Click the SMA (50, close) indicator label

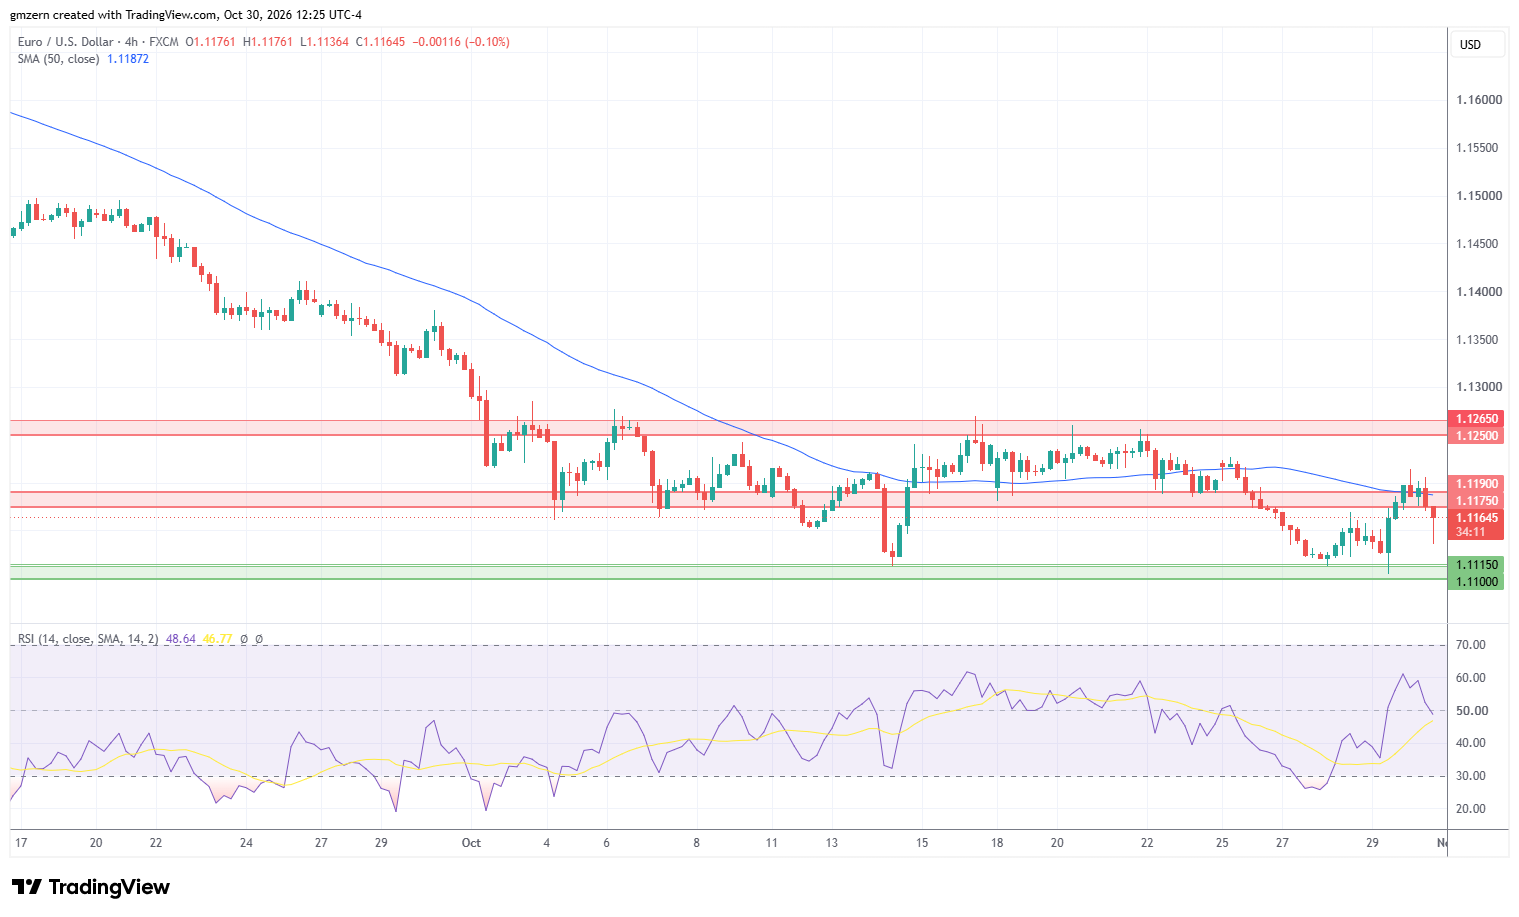(x=59, y=59)
